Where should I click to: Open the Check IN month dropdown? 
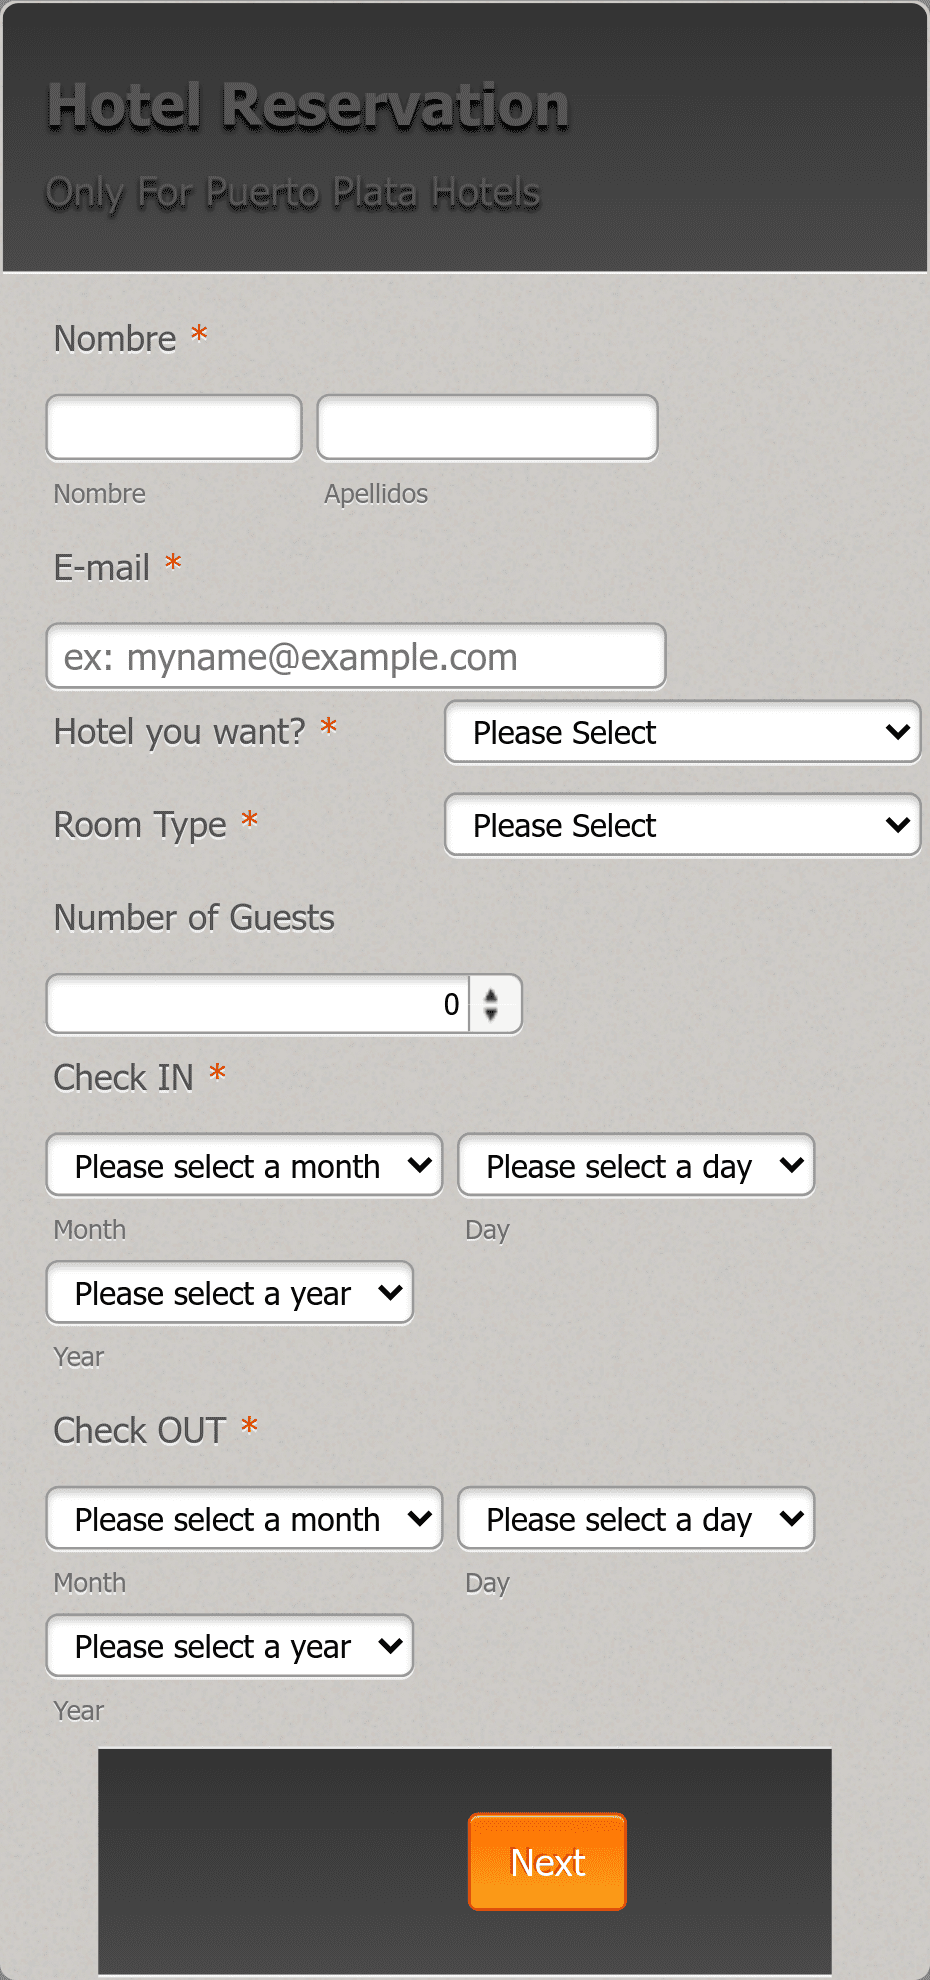click(x=243, y=1165)
